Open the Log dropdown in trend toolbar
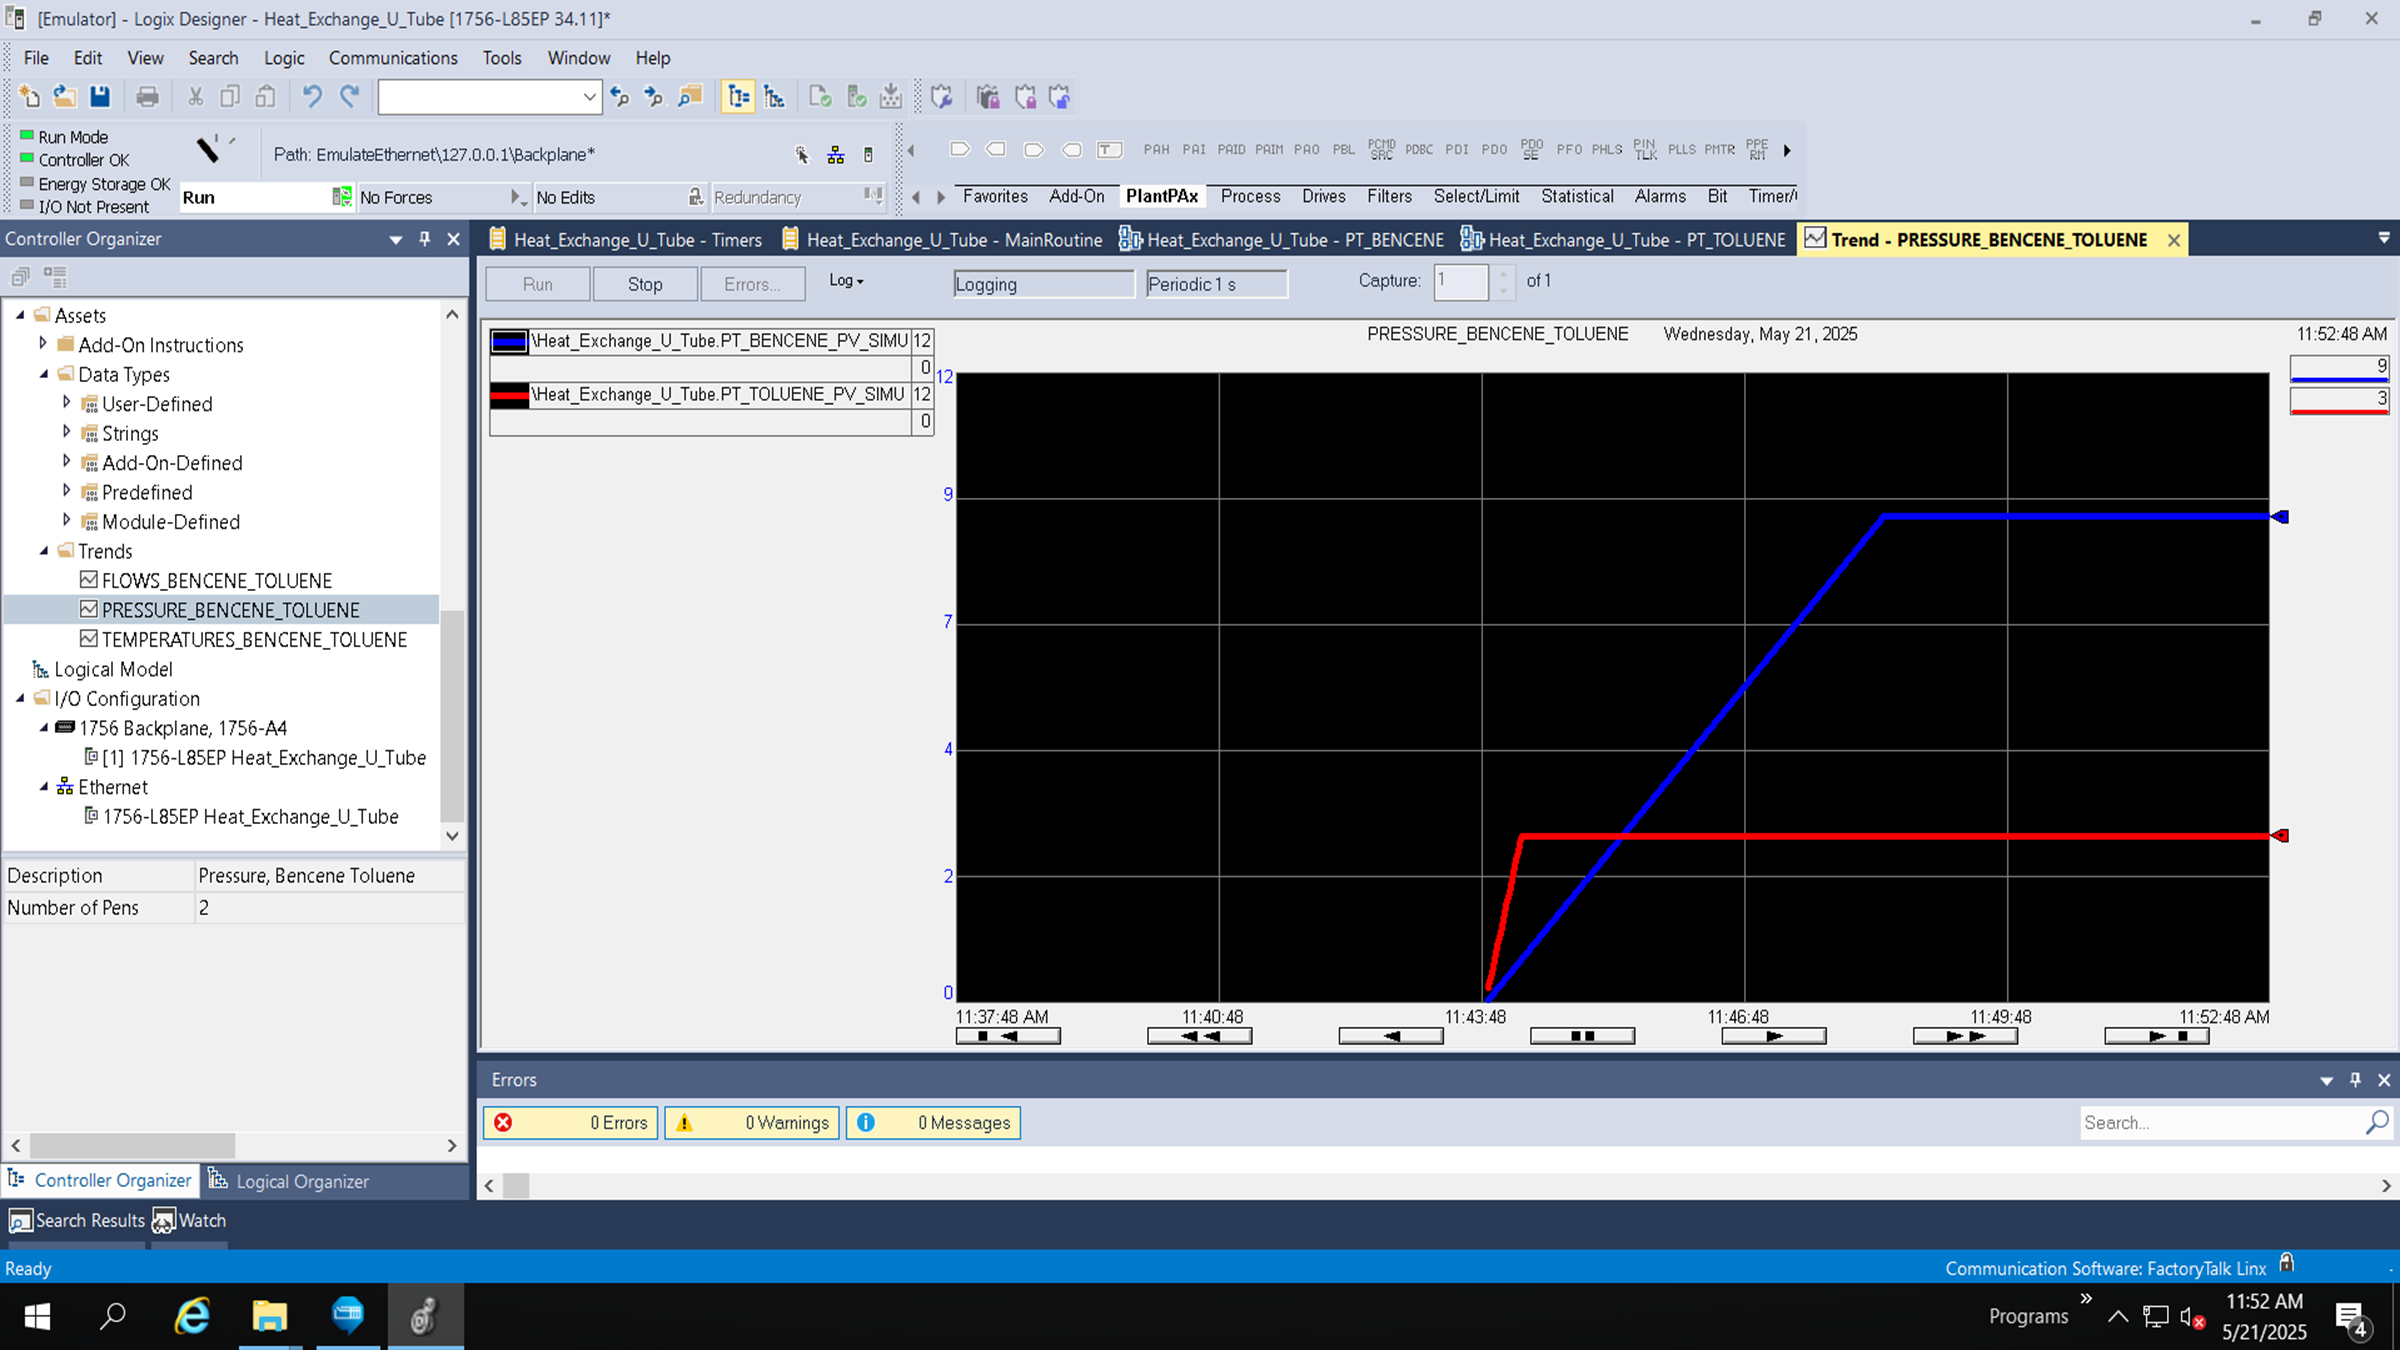The height and width of the screenshot is (1350, 2400). click(x=846, y=281)
